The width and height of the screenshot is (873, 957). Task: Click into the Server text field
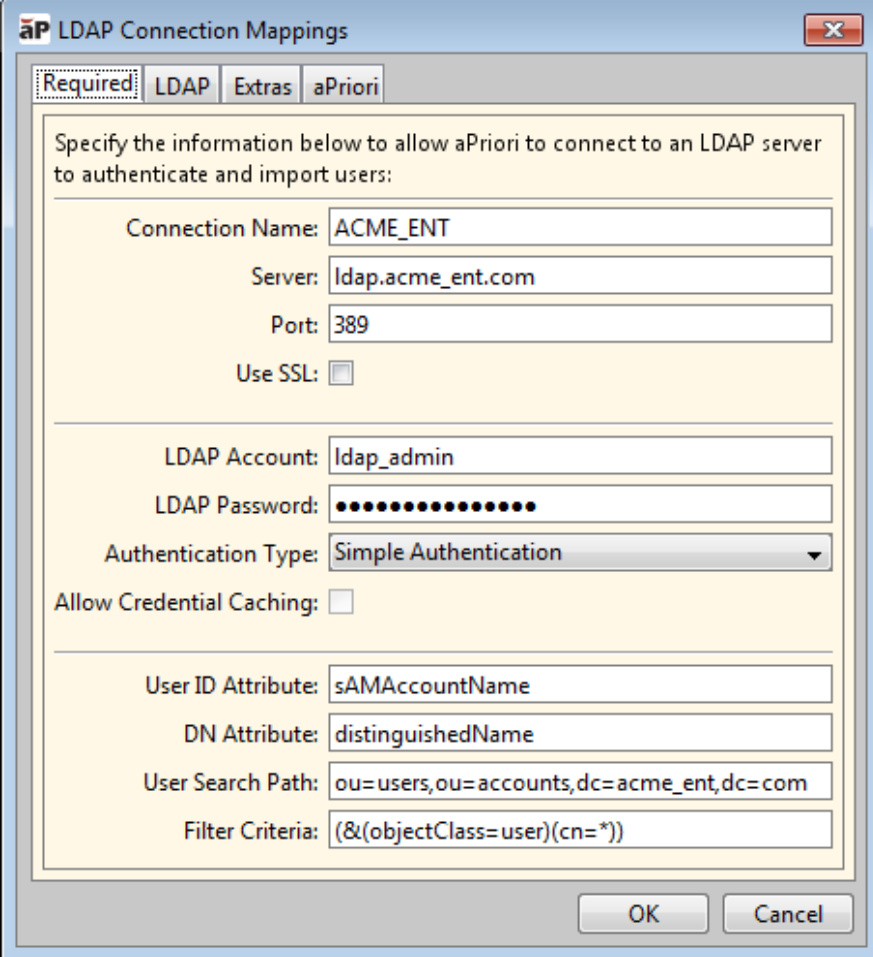click(x=580, y=276)
